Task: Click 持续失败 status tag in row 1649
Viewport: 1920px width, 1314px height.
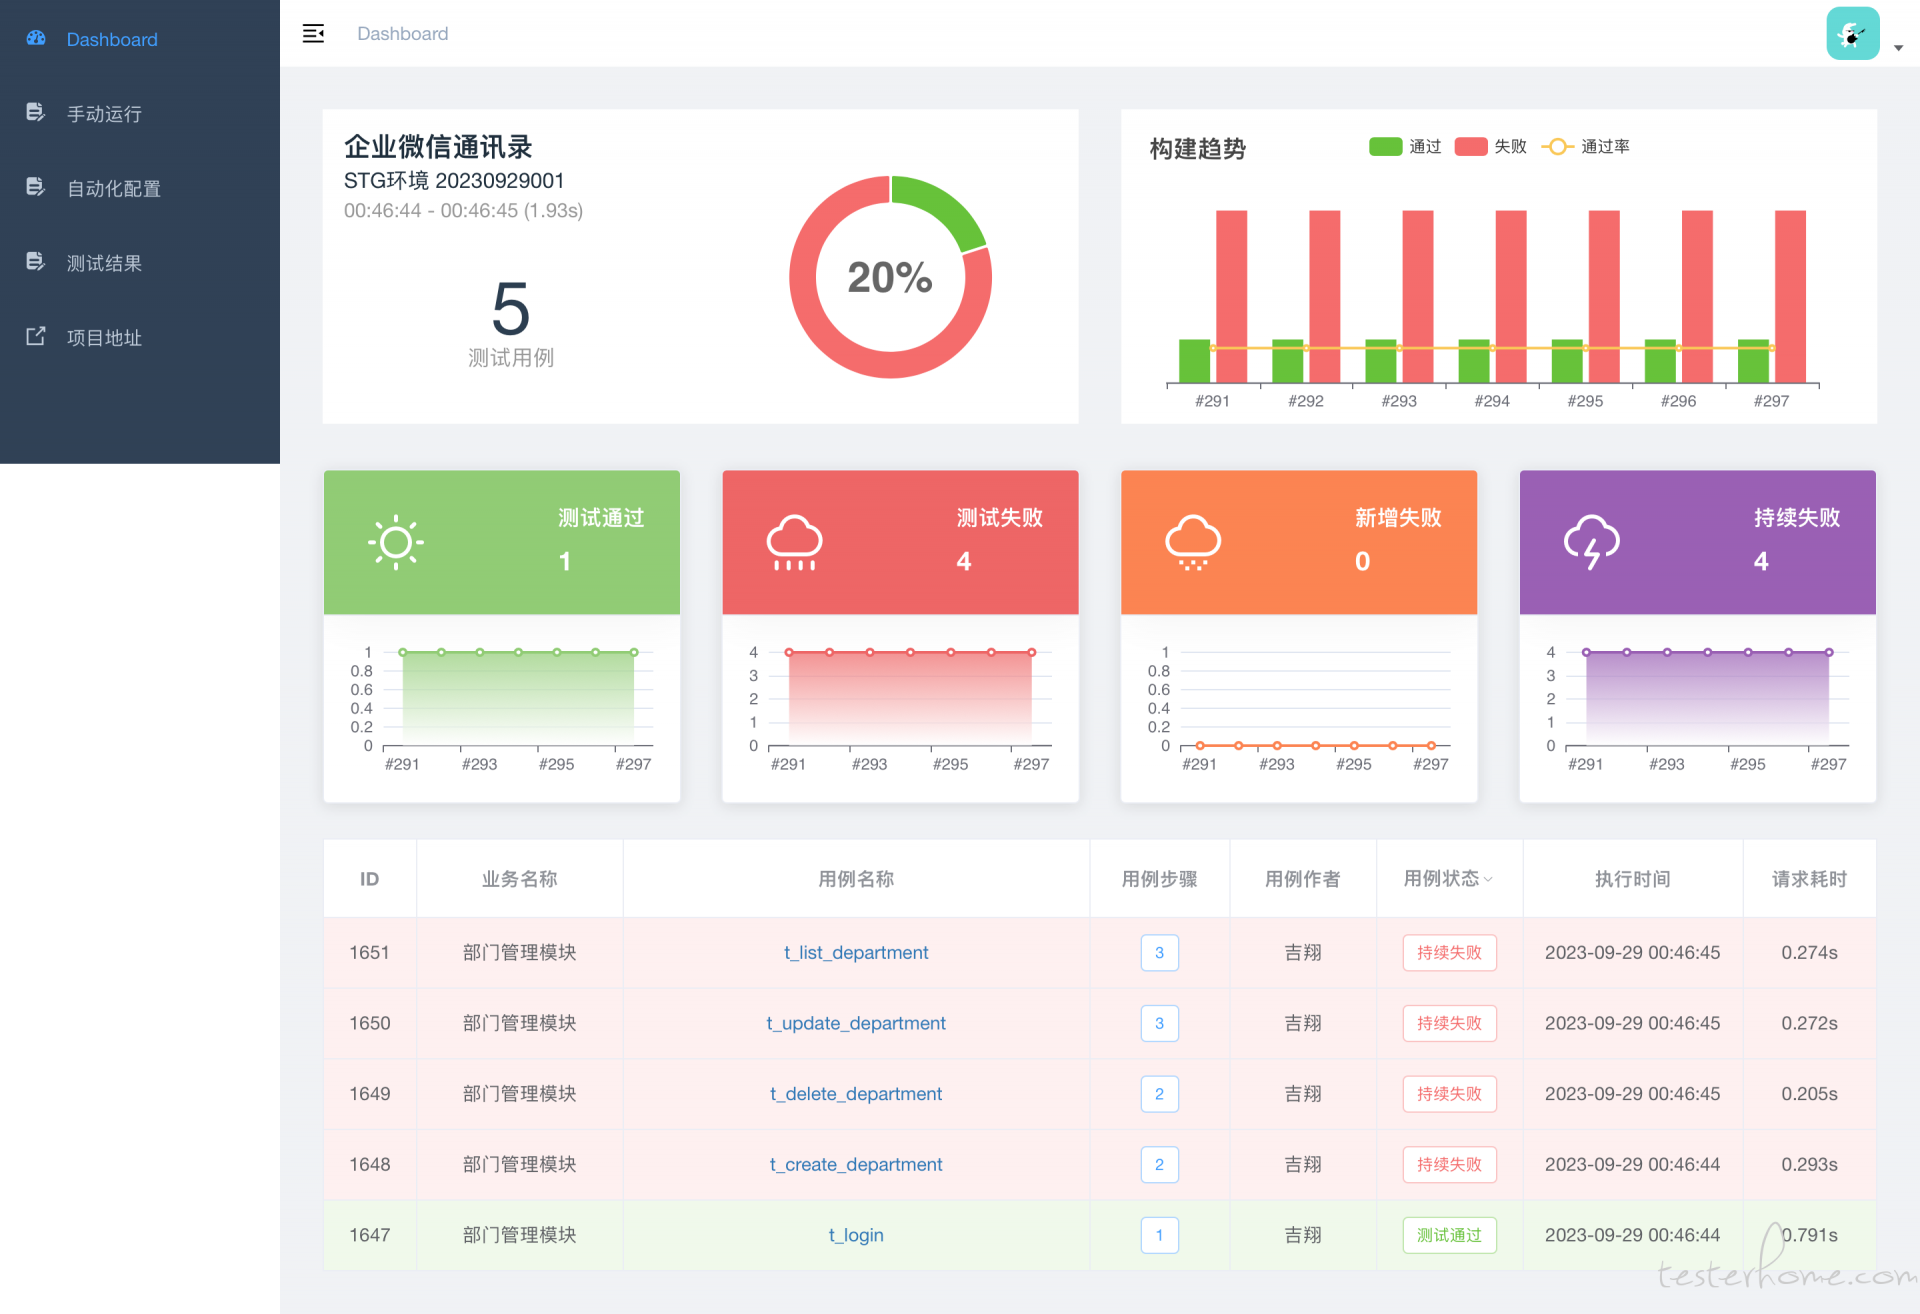Action: [x=1450, y=1094]
